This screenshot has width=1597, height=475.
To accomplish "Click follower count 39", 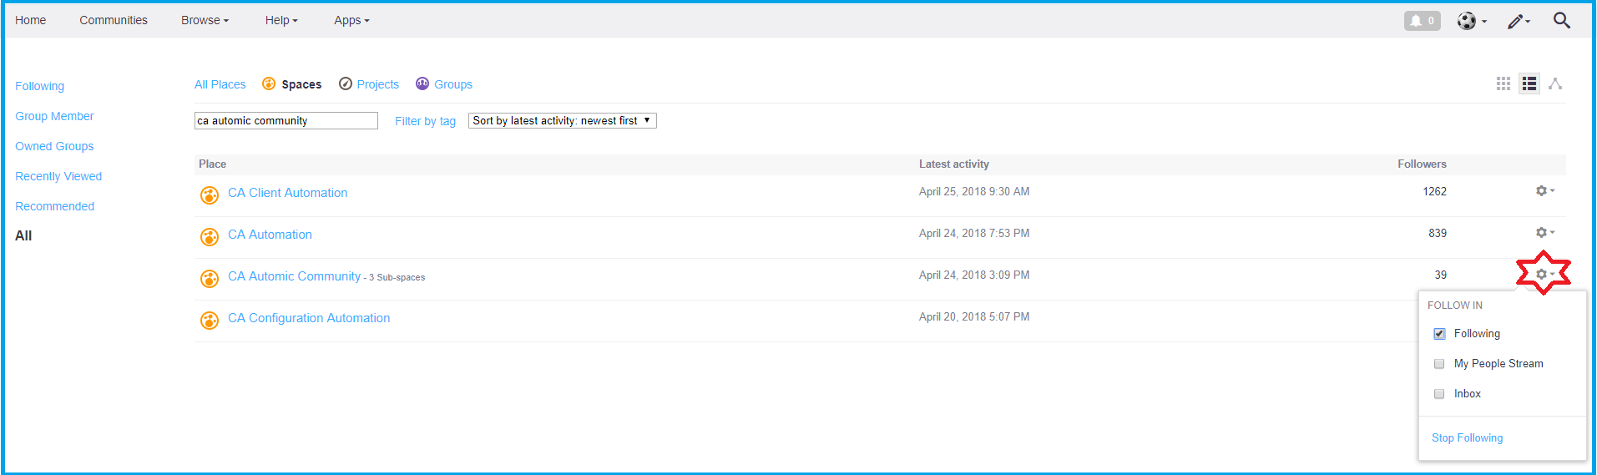I will coord(1441,275).
